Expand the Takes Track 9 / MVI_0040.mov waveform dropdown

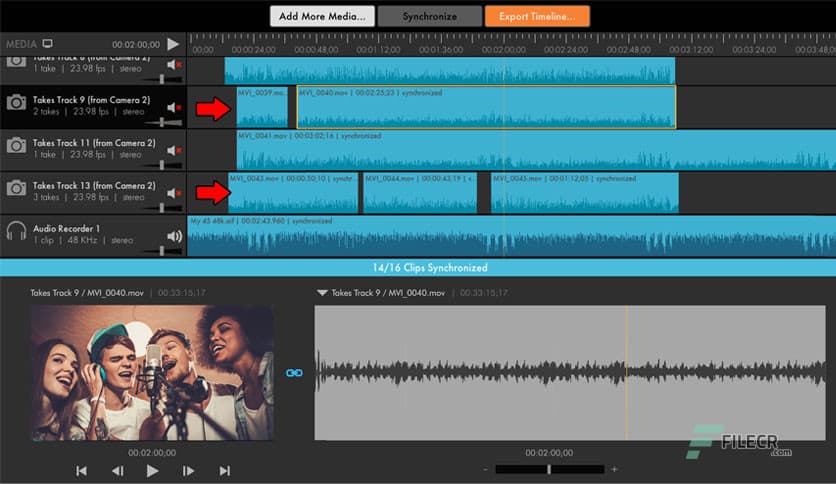pos(322,293)
